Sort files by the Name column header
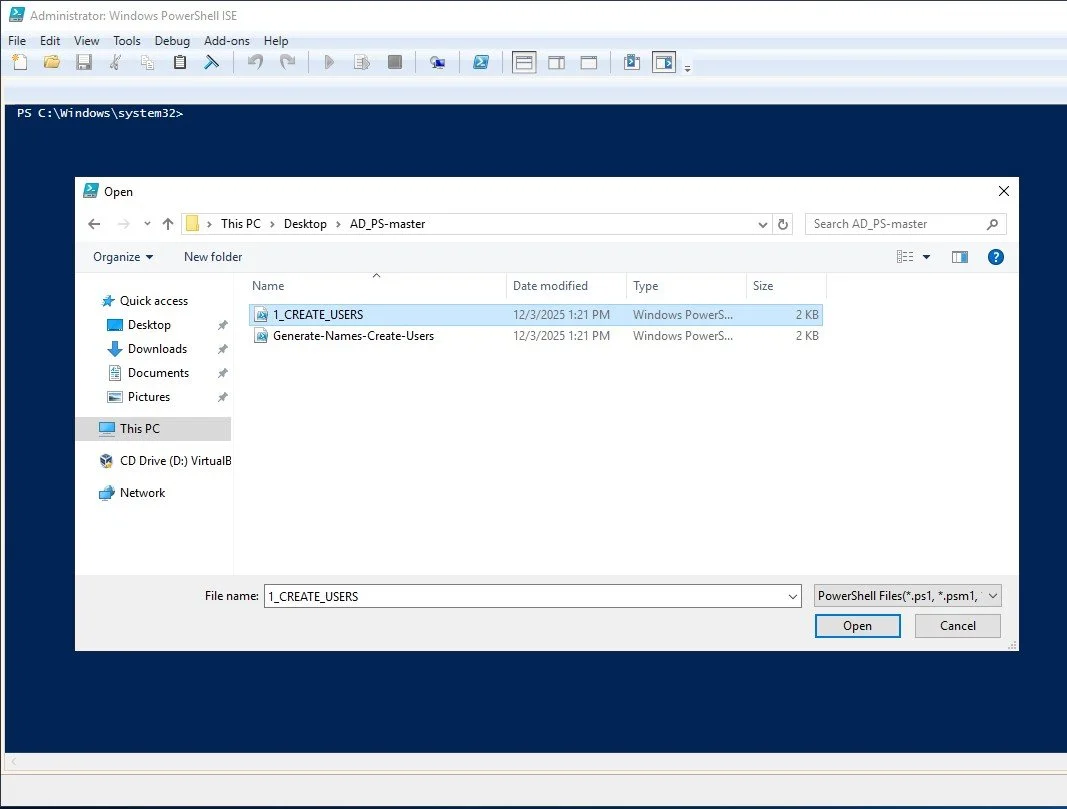Image resolution: width=1067 pixels, height=809 pixels. (376, 286)
